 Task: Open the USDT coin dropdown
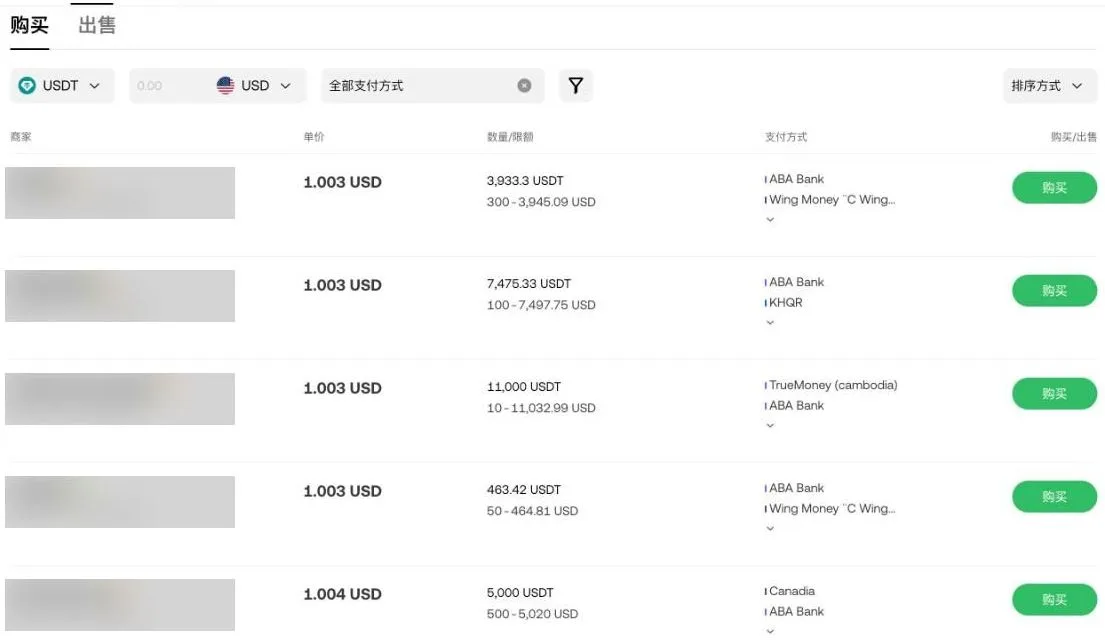[x=62, y=85]
